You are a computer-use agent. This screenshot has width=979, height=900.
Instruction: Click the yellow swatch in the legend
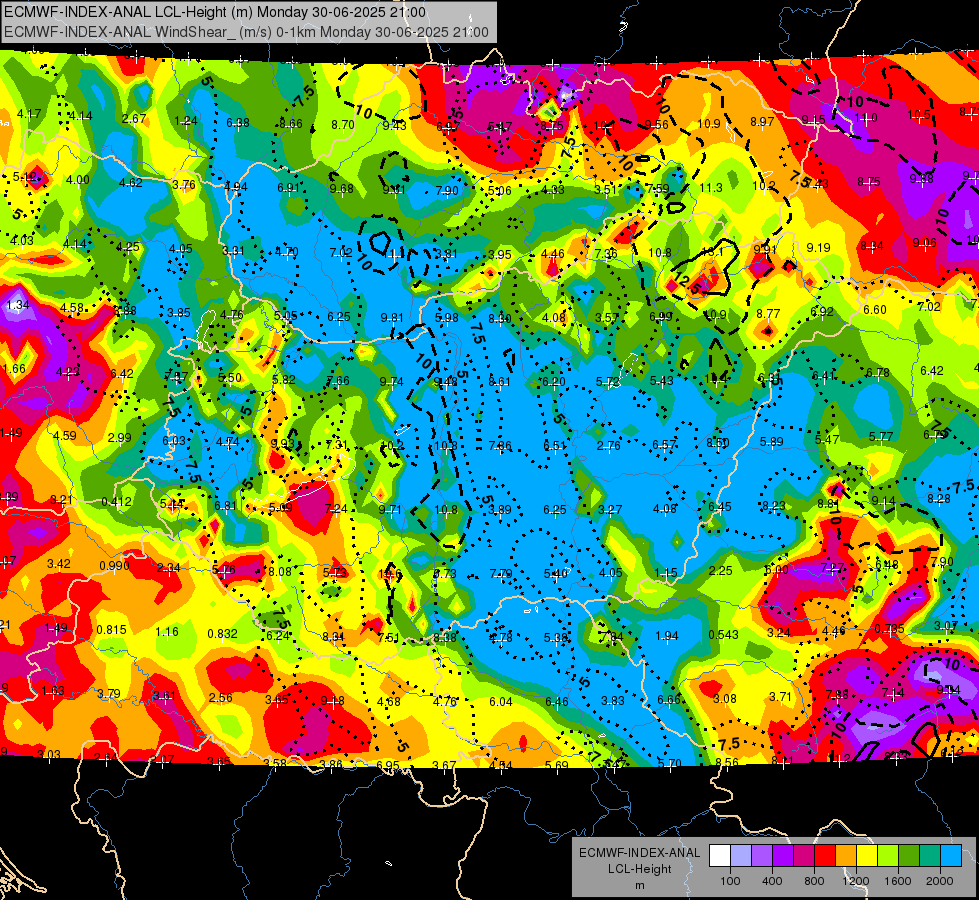click(x=867, y=856)
